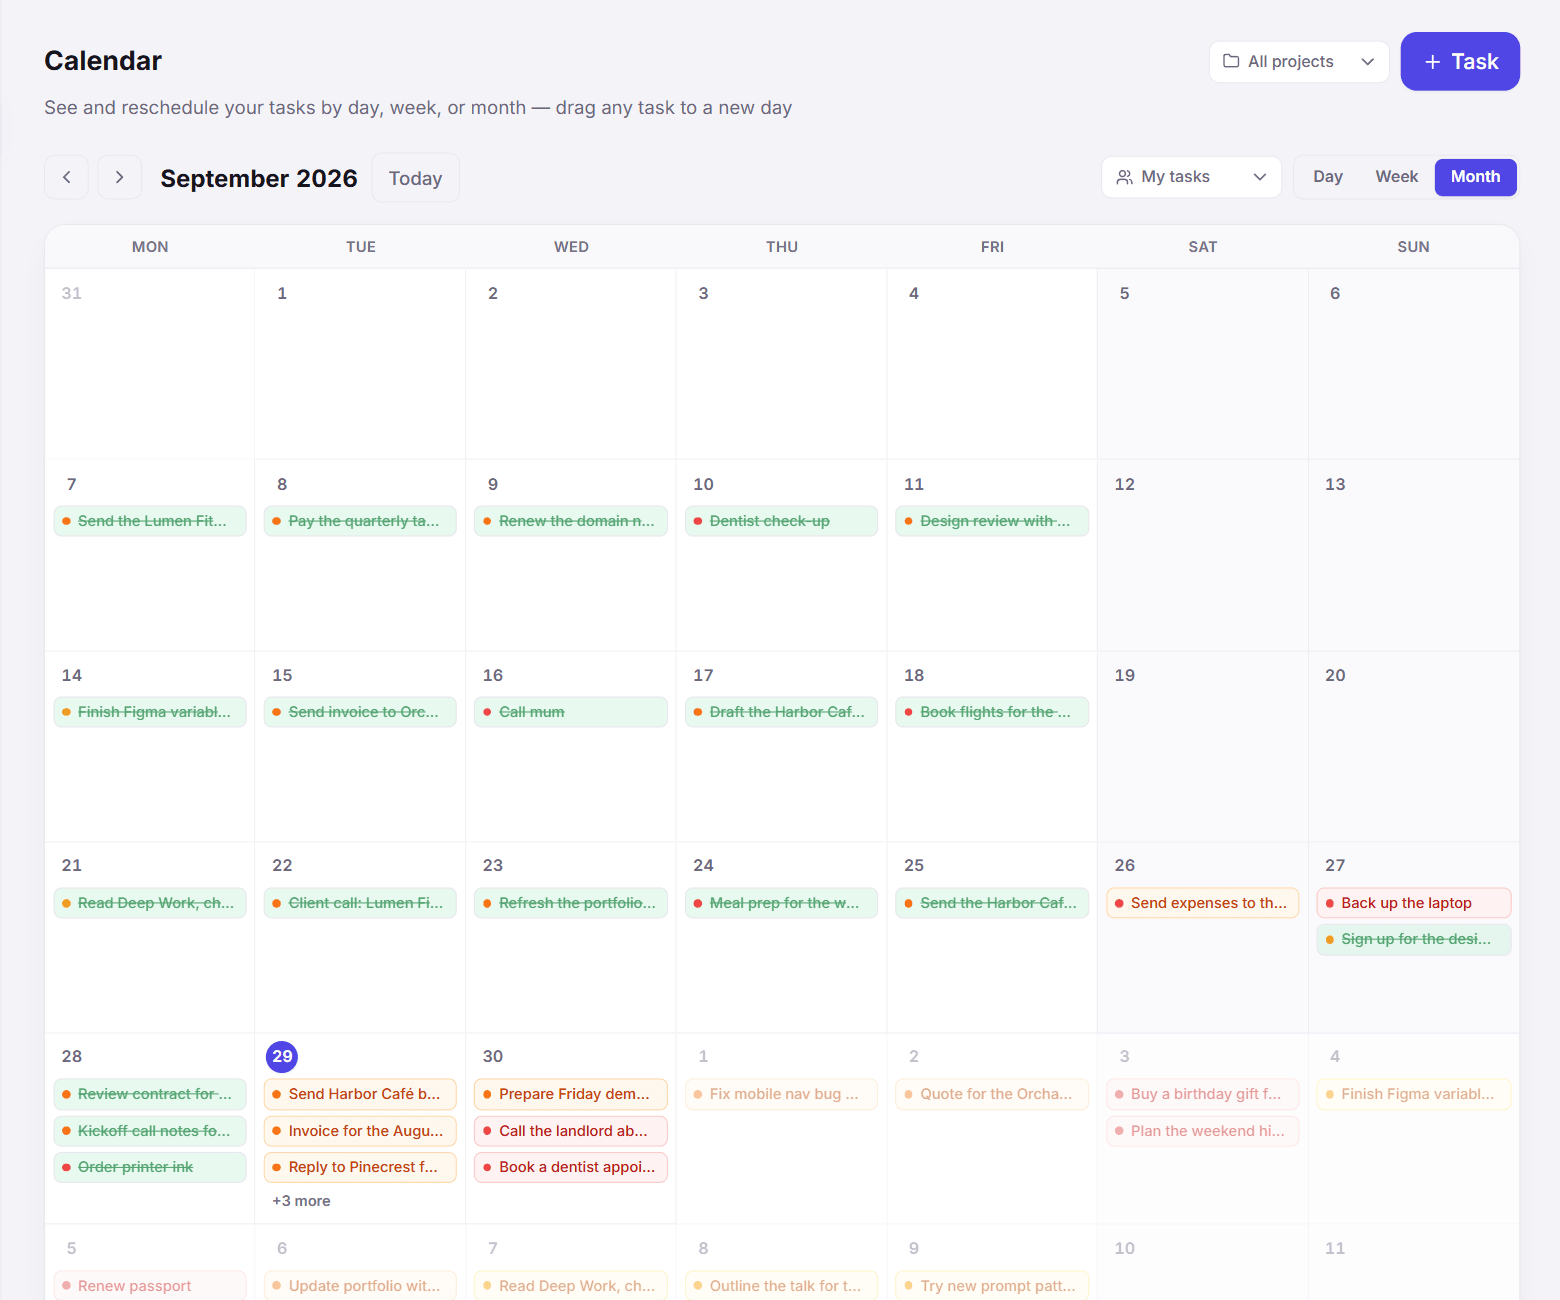The width and height of the screenshot is (1560, 1300).
Task: Open the 'Sign up for the desi...' task
Action: [x=1414, y=939]
